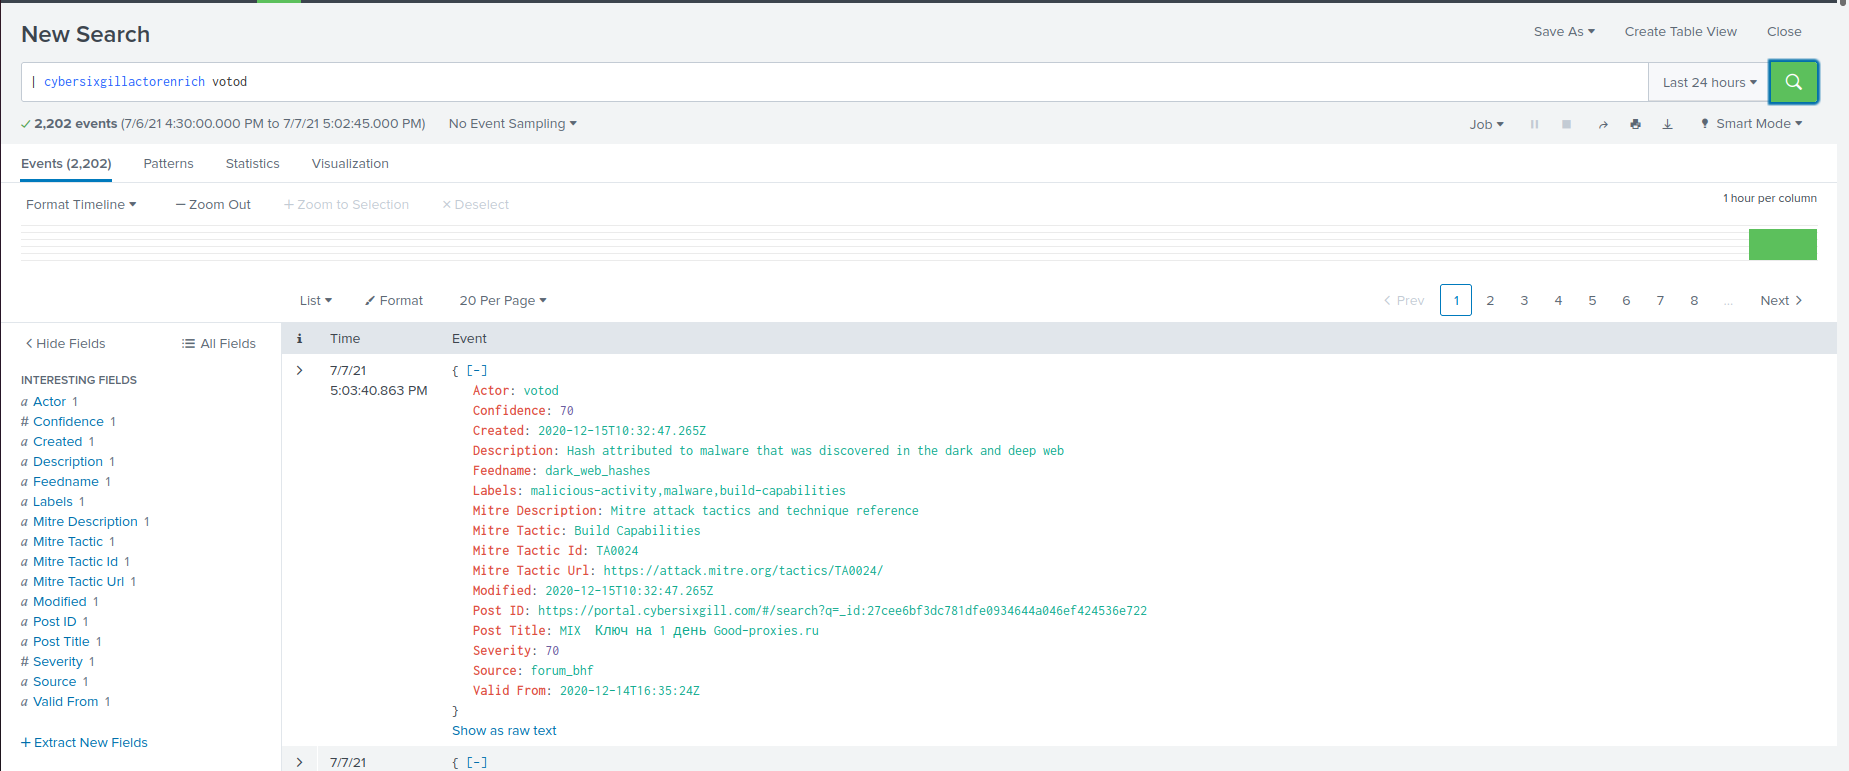This screenshot has height=771, width=1849.
Task: Select Severity interesting field
Action: (x=58, y=661)
